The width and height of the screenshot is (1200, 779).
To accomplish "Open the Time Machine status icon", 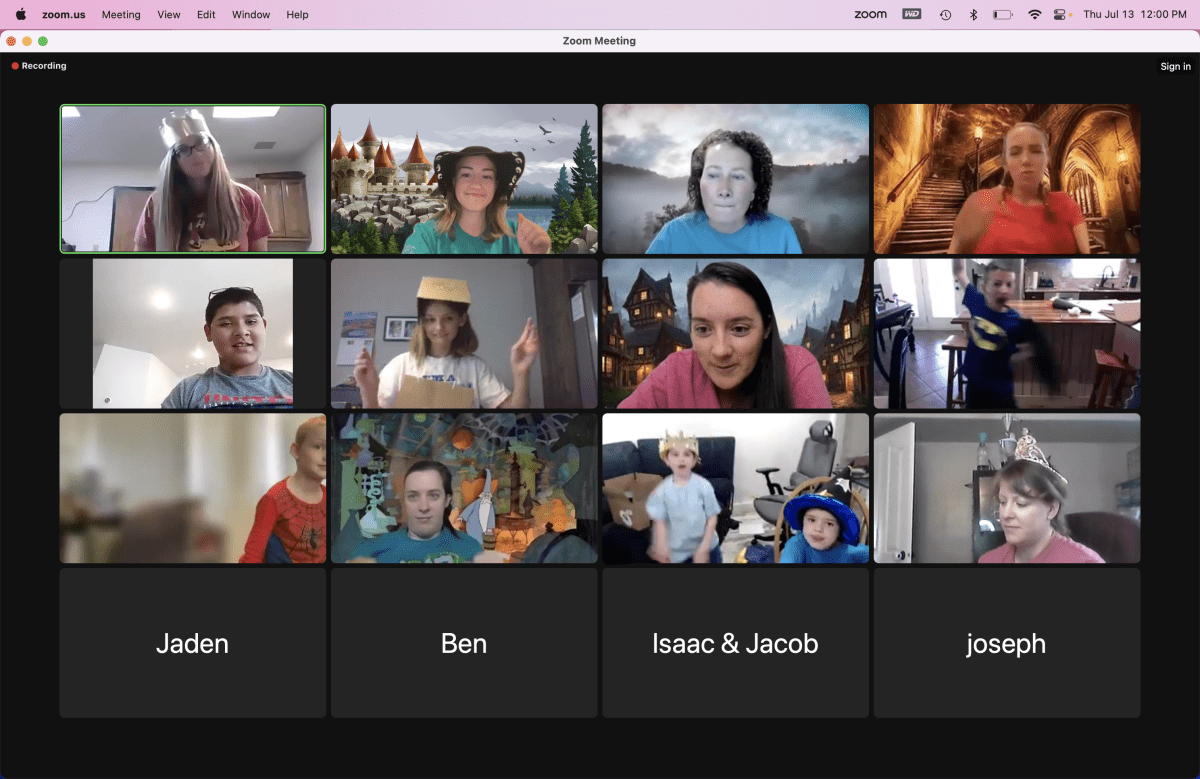I will (945, 15).
